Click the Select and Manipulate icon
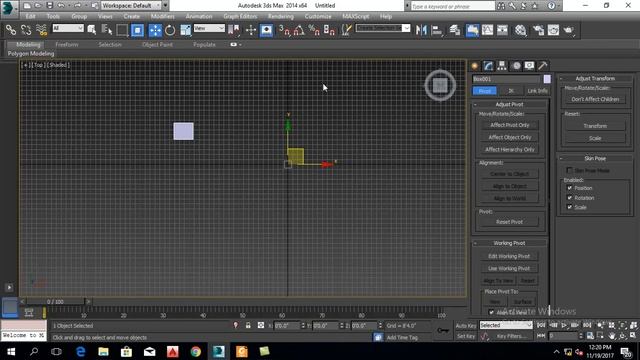The height and width of the screenshot is (360, 640). [x=251, y=30]
